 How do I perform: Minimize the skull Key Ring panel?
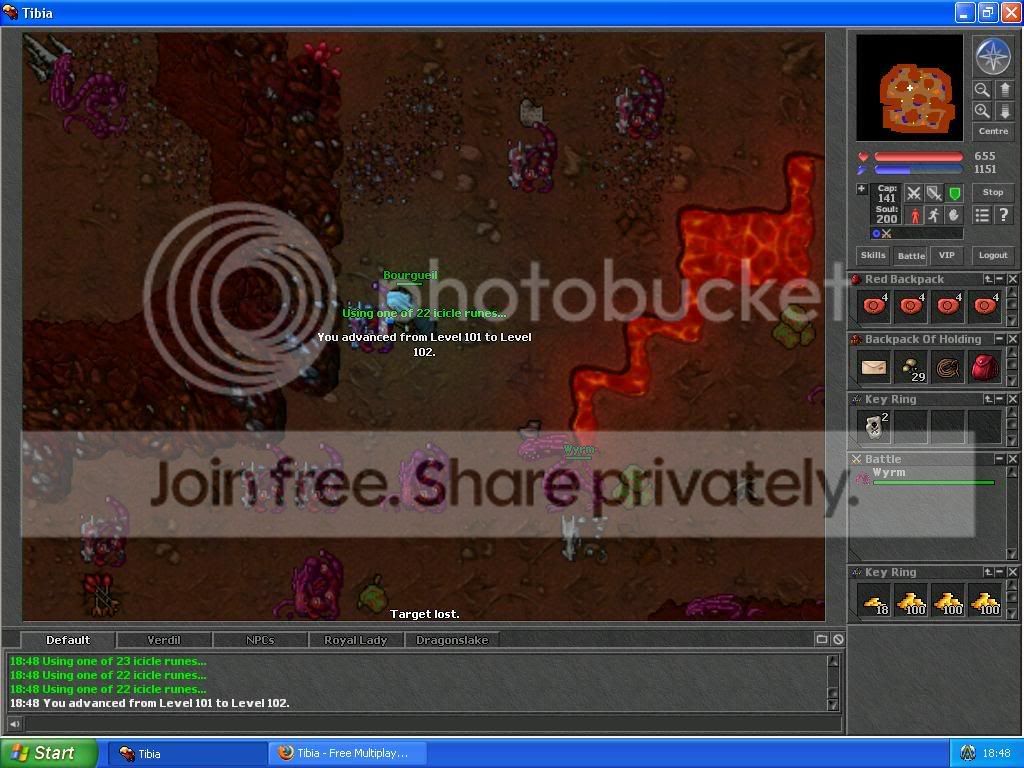(1000, 399)
